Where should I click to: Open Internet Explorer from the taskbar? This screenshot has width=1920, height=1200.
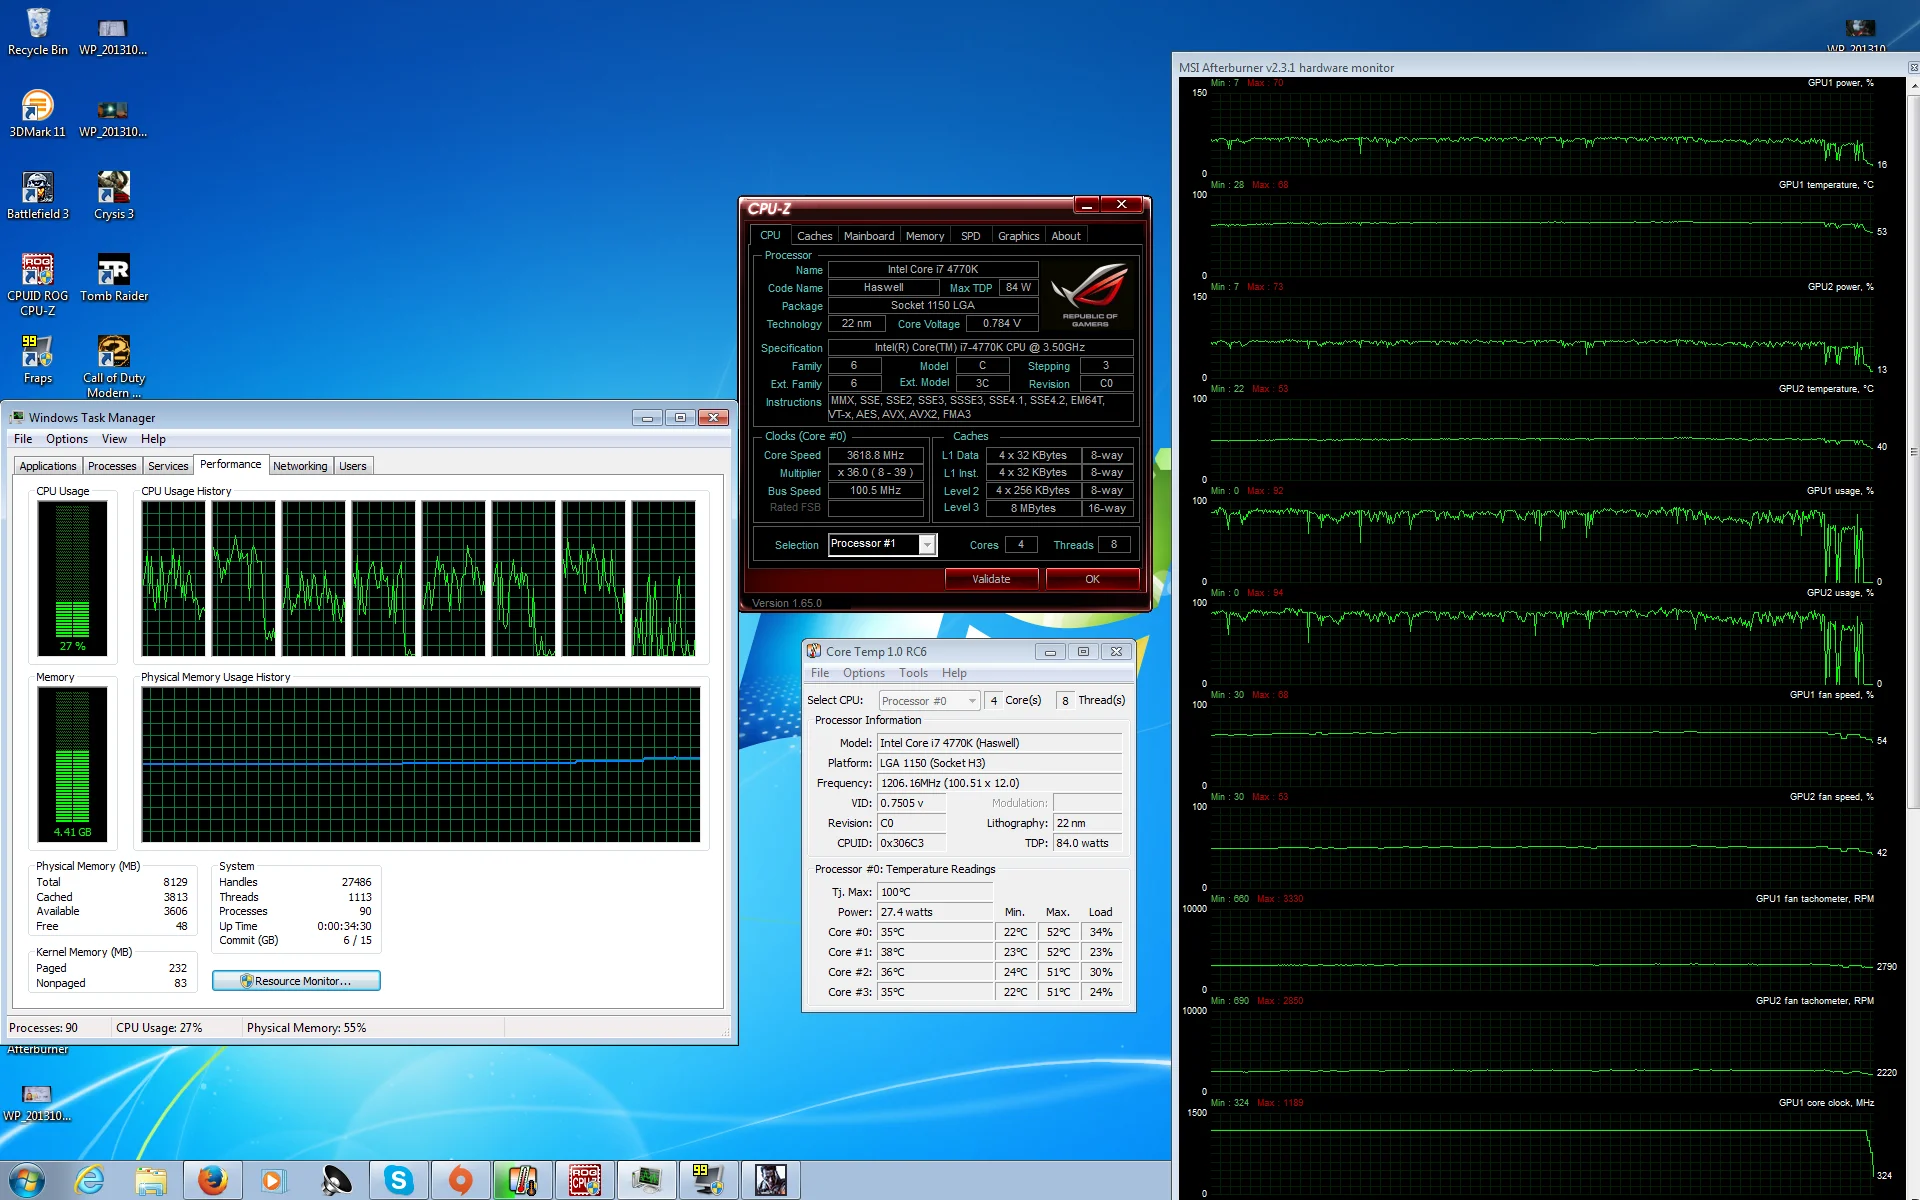[90, 1181]
